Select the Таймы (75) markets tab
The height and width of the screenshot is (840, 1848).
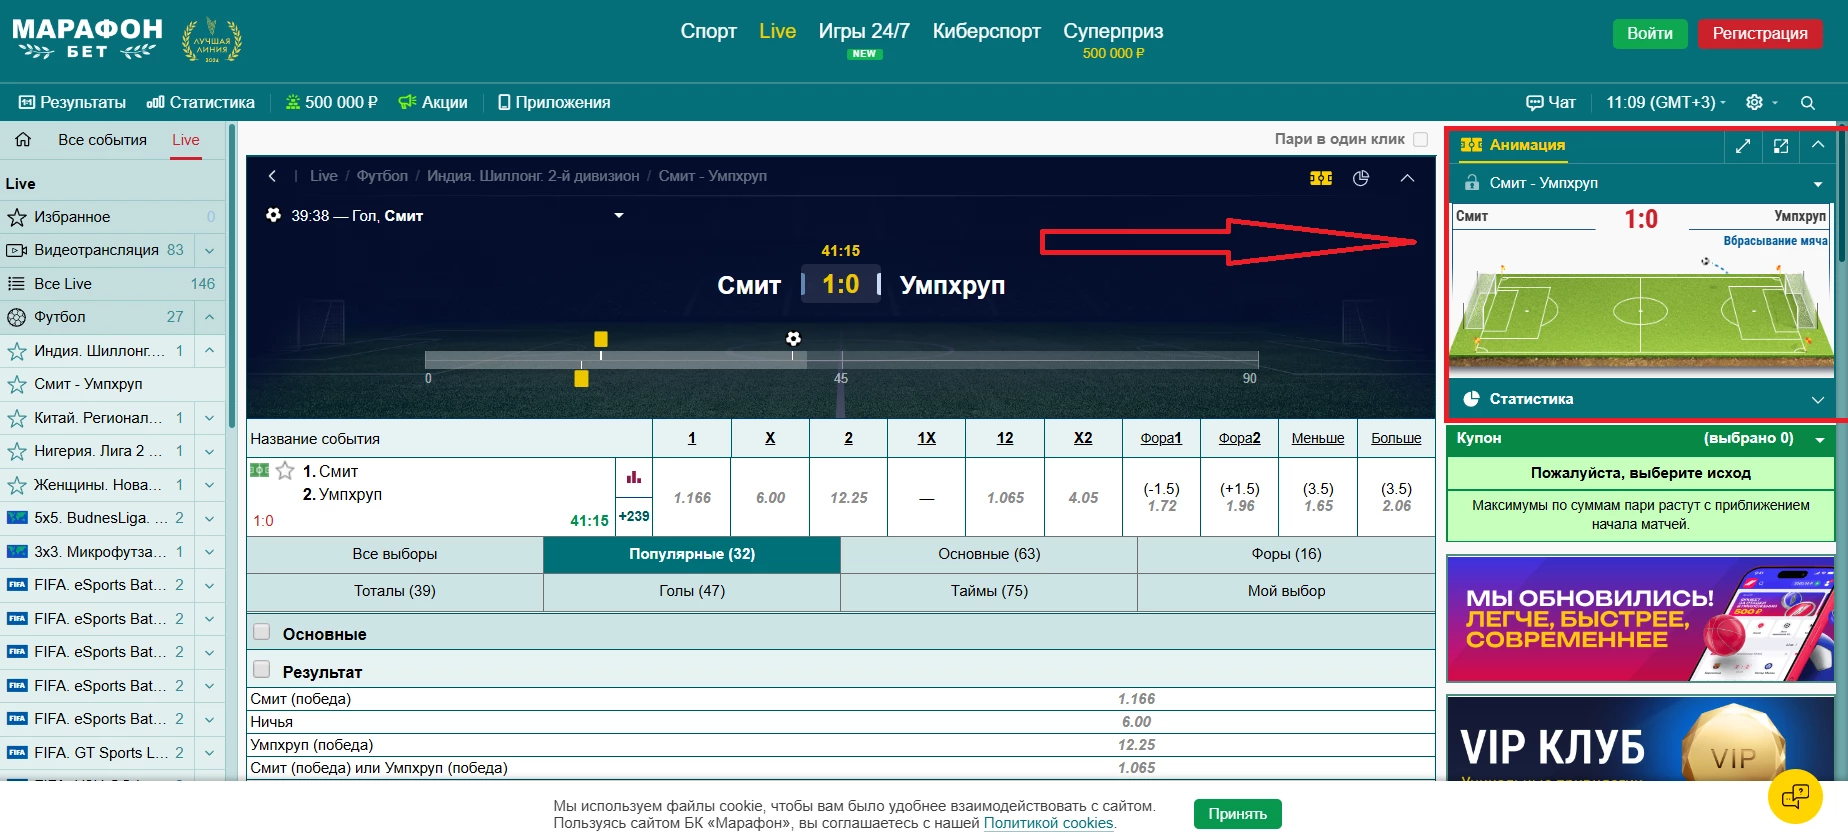coord(989,591)
